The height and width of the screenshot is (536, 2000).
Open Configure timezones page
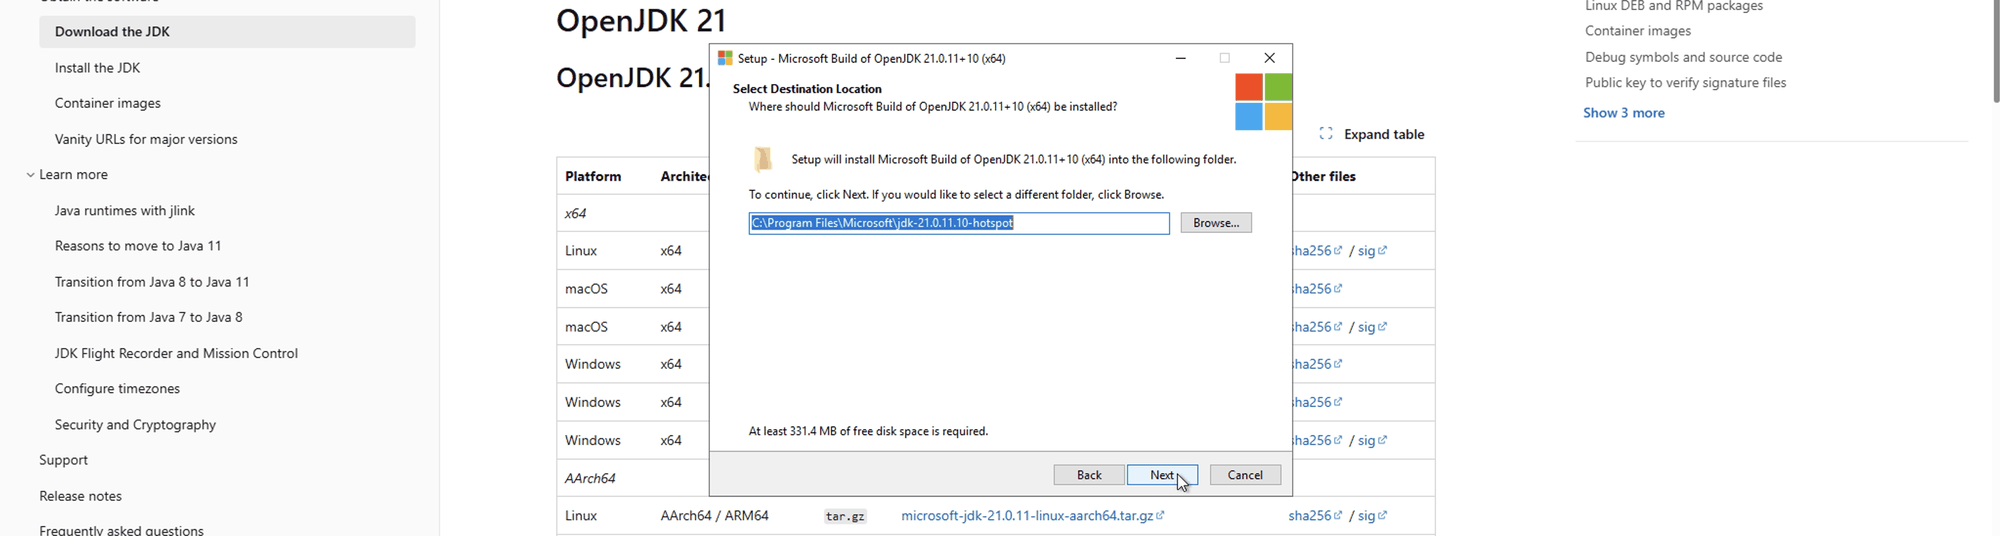tap(117, 389)
